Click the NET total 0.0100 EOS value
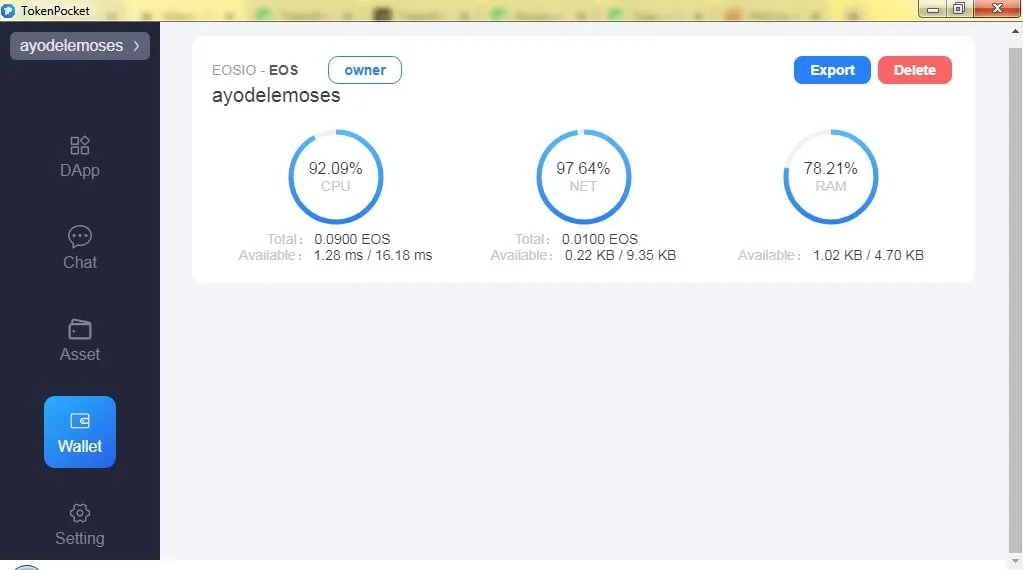Image resolution: width=1023 pixels, height=570 pixels. [x=600, y=239]
